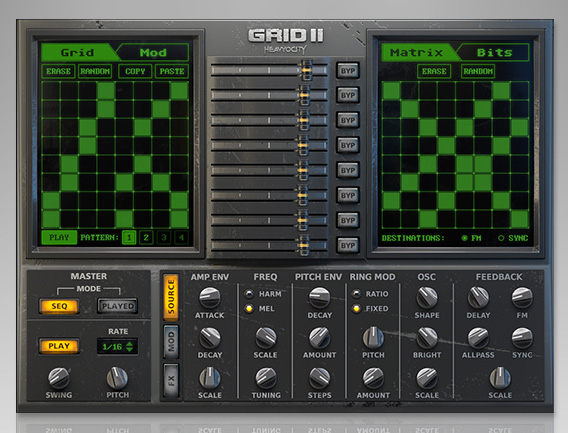
Task: Select pattern 1
Action: tap(129, 238)
